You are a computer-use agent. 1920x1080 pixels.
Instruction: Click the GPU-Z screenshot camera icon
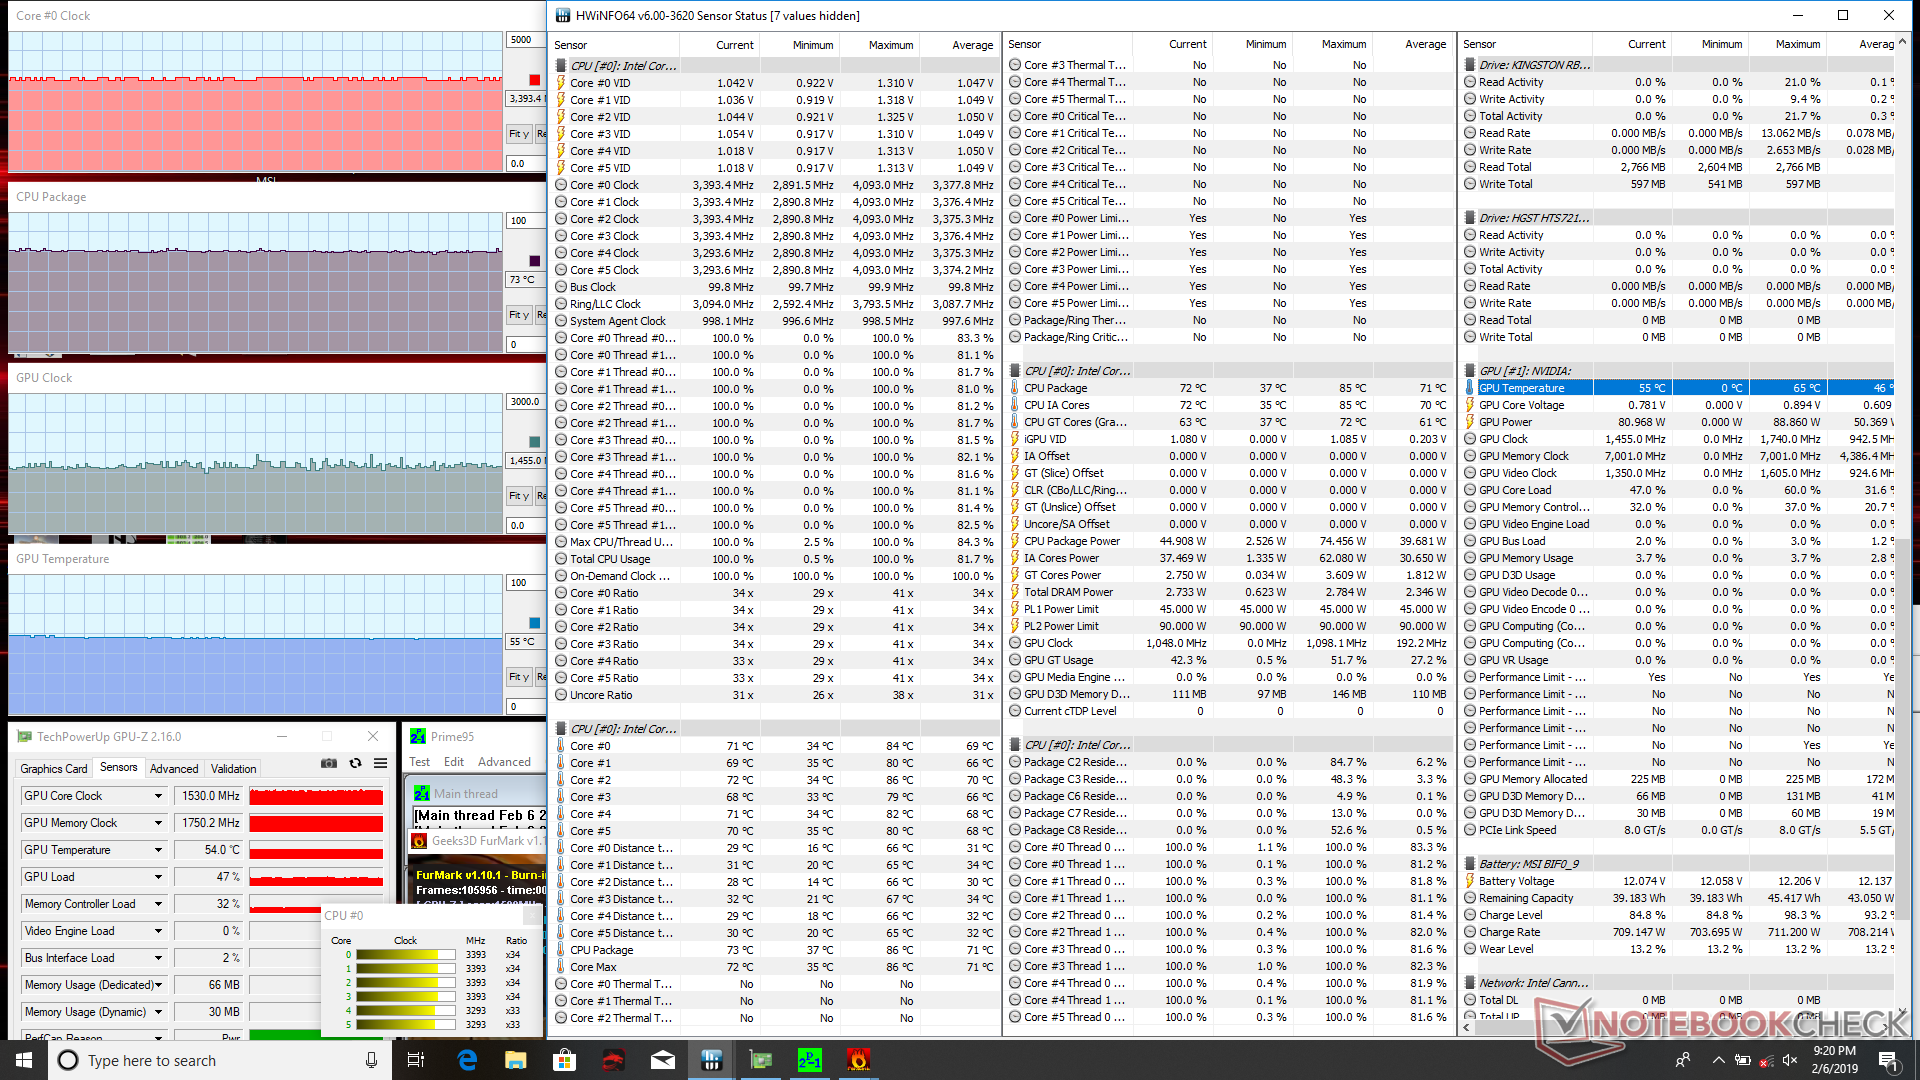click(x=328, y=764)
